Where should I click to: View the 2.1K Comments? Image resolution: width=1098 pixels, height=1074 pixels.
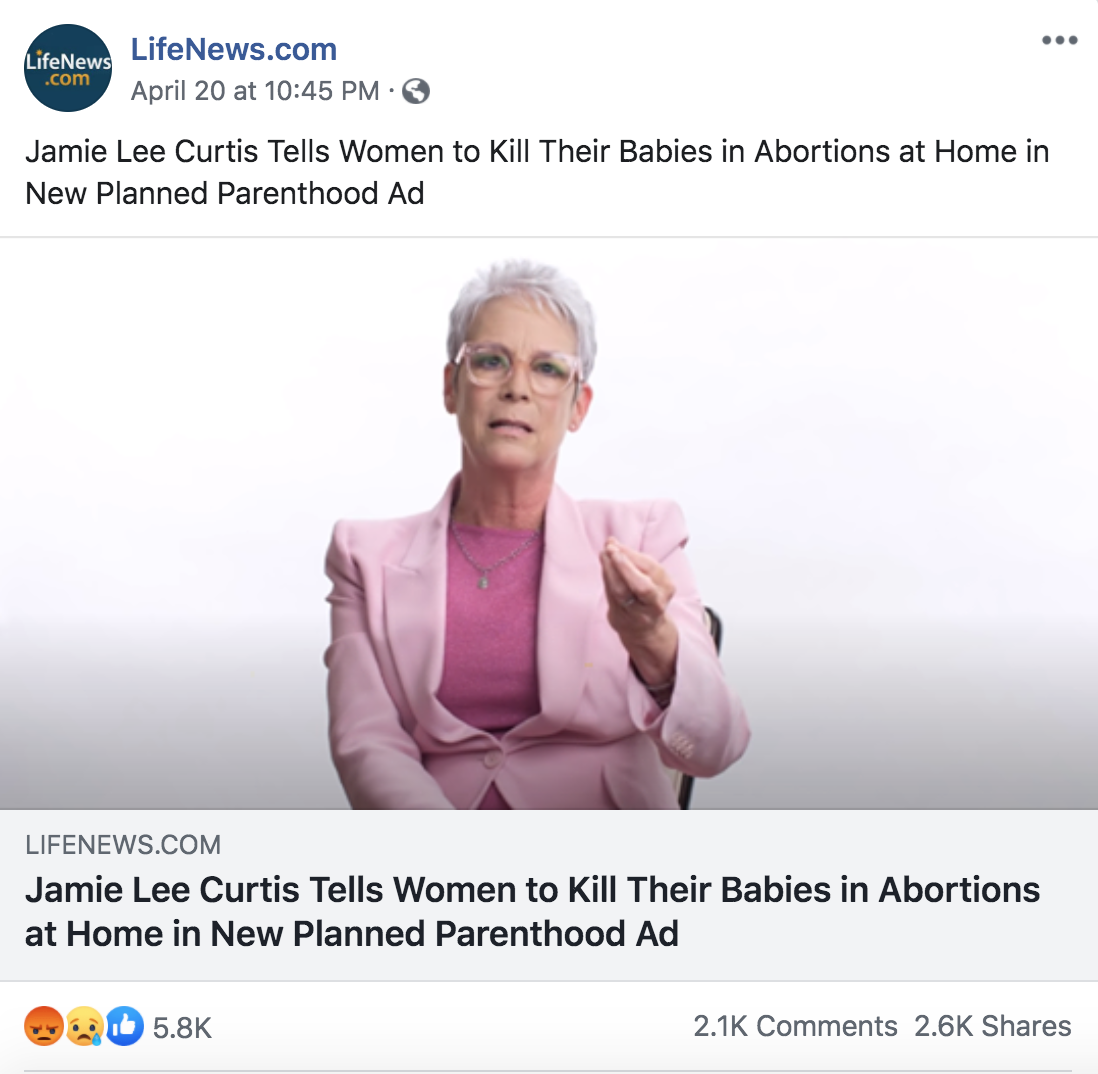click(795, 1026)
